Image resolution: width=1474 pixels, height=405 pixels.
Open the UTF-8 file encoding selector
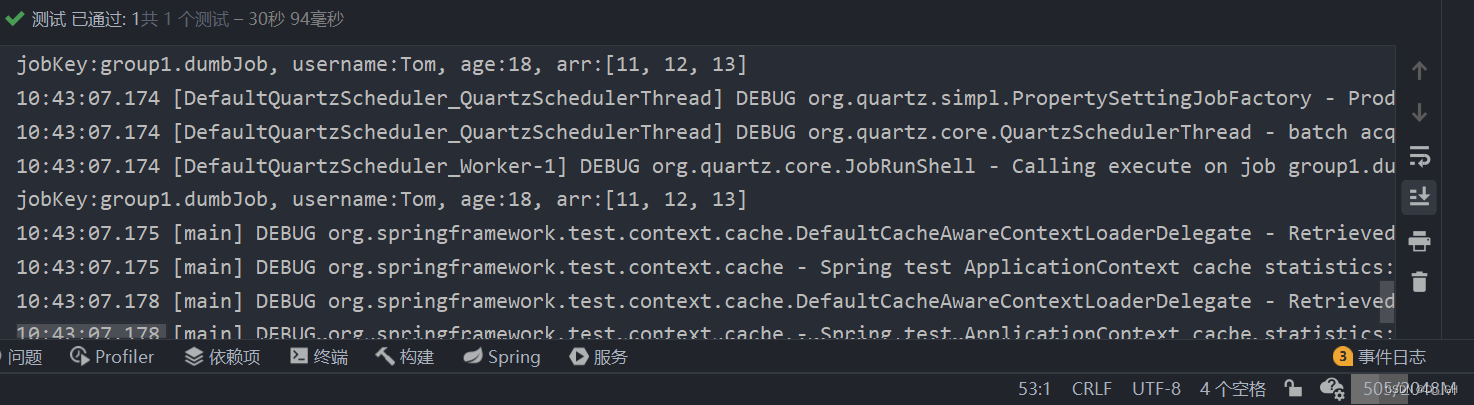click(1156, 389)
